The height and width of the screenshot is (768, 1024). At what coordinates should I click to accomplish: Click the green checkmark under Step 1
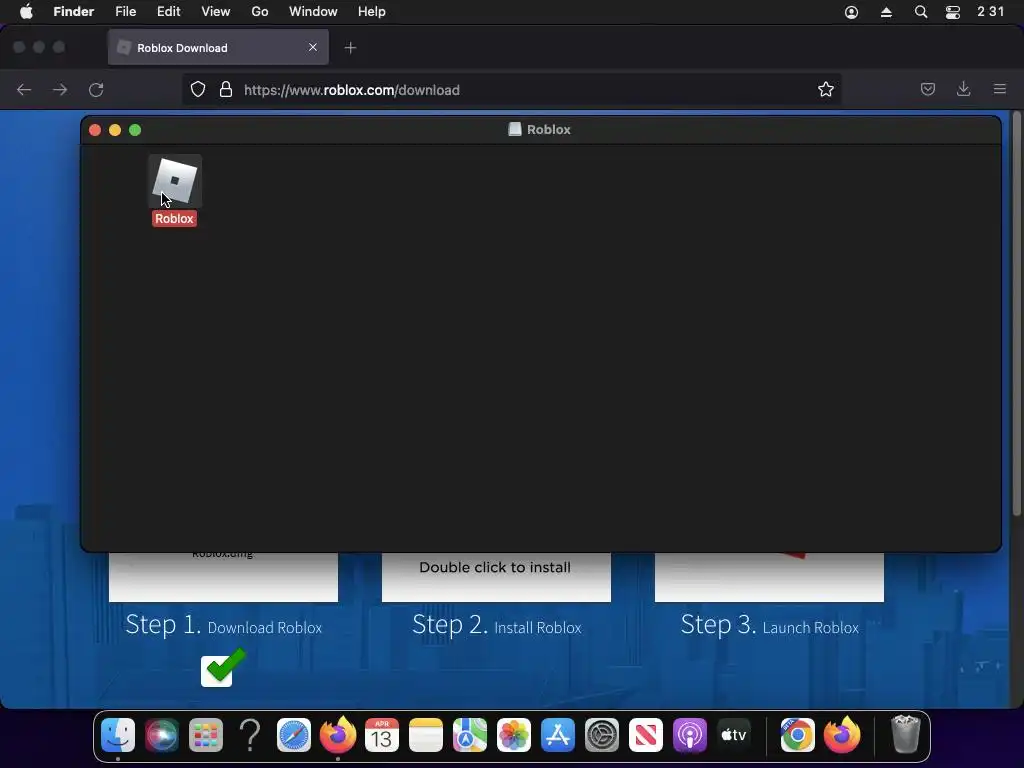(x=223, y=667)
